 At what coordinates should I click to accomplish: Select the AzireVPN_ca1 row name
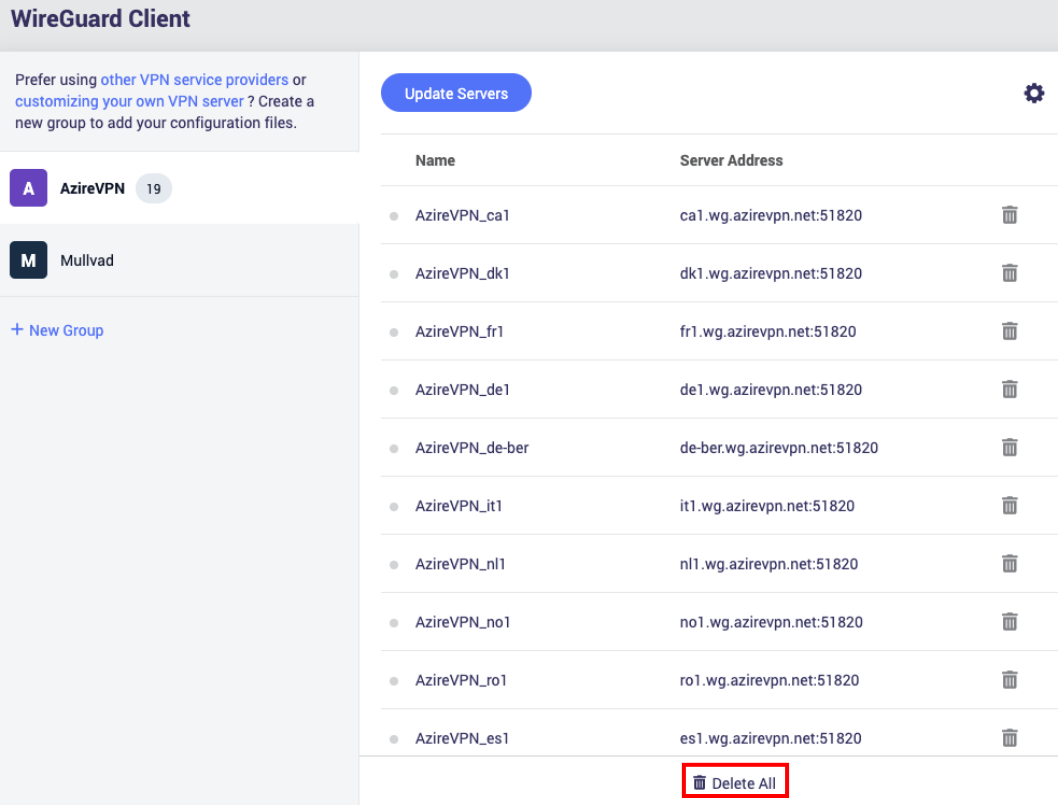pyautogui.click(x=463, y=215)
